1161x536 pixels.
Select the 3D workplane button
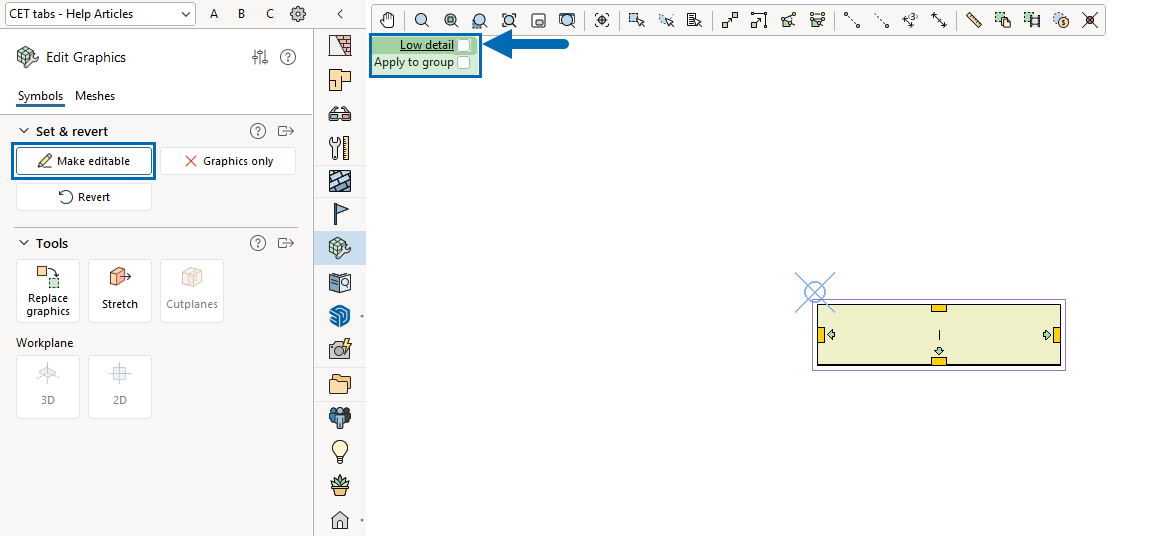coord(48,387)
